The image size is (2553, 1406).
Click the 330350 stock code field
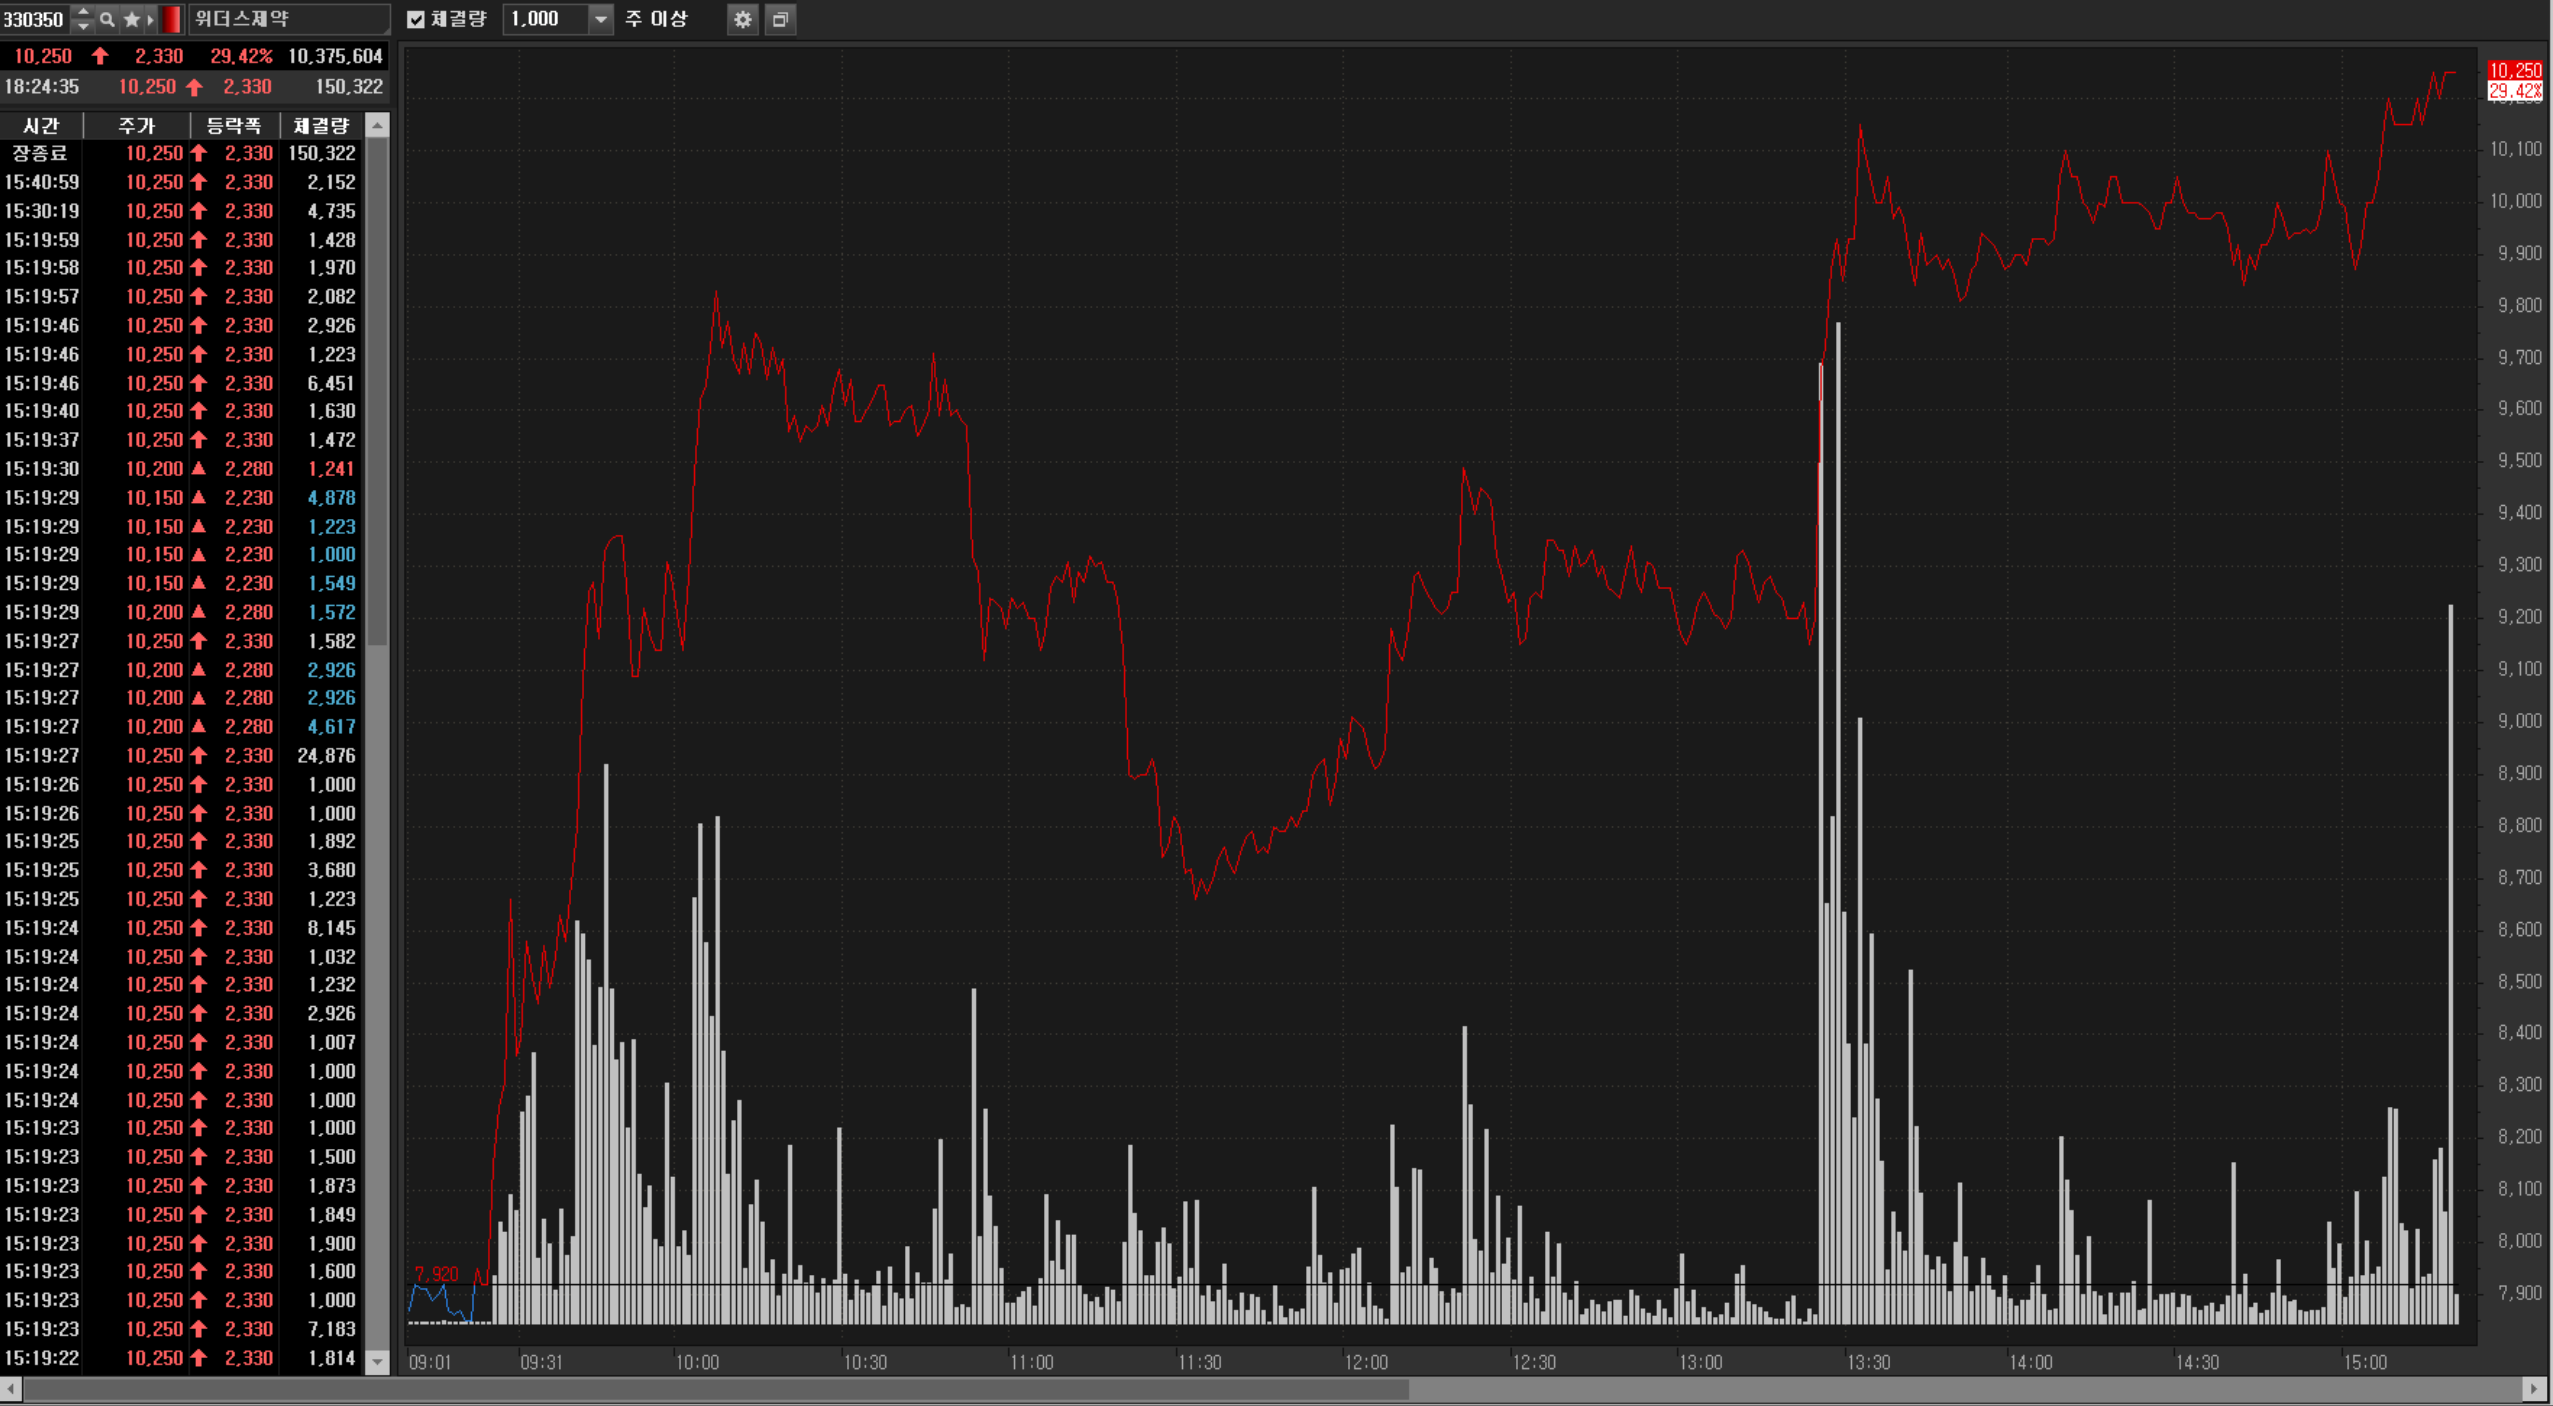click(x=34, y=19)
